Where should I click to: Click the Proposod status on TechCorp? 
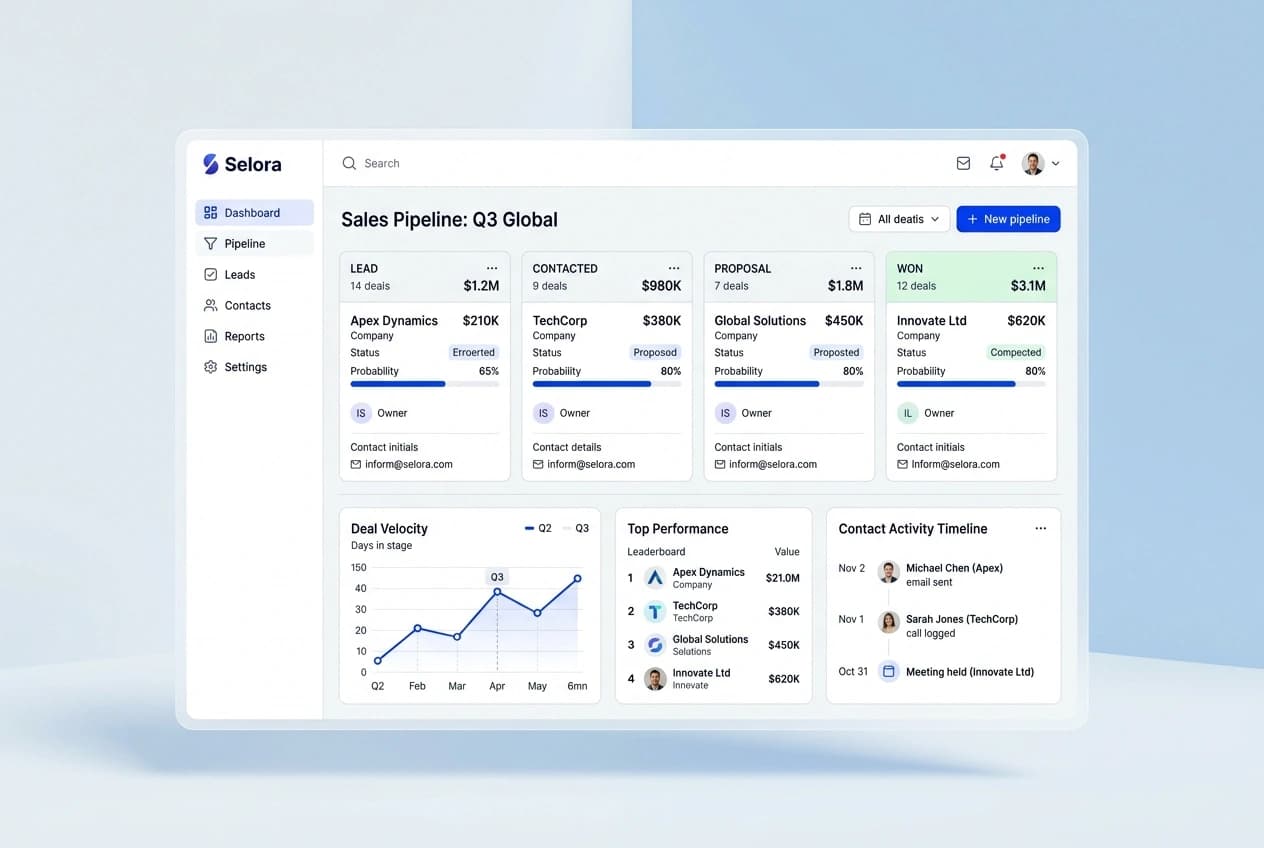[x=655, y=352]
